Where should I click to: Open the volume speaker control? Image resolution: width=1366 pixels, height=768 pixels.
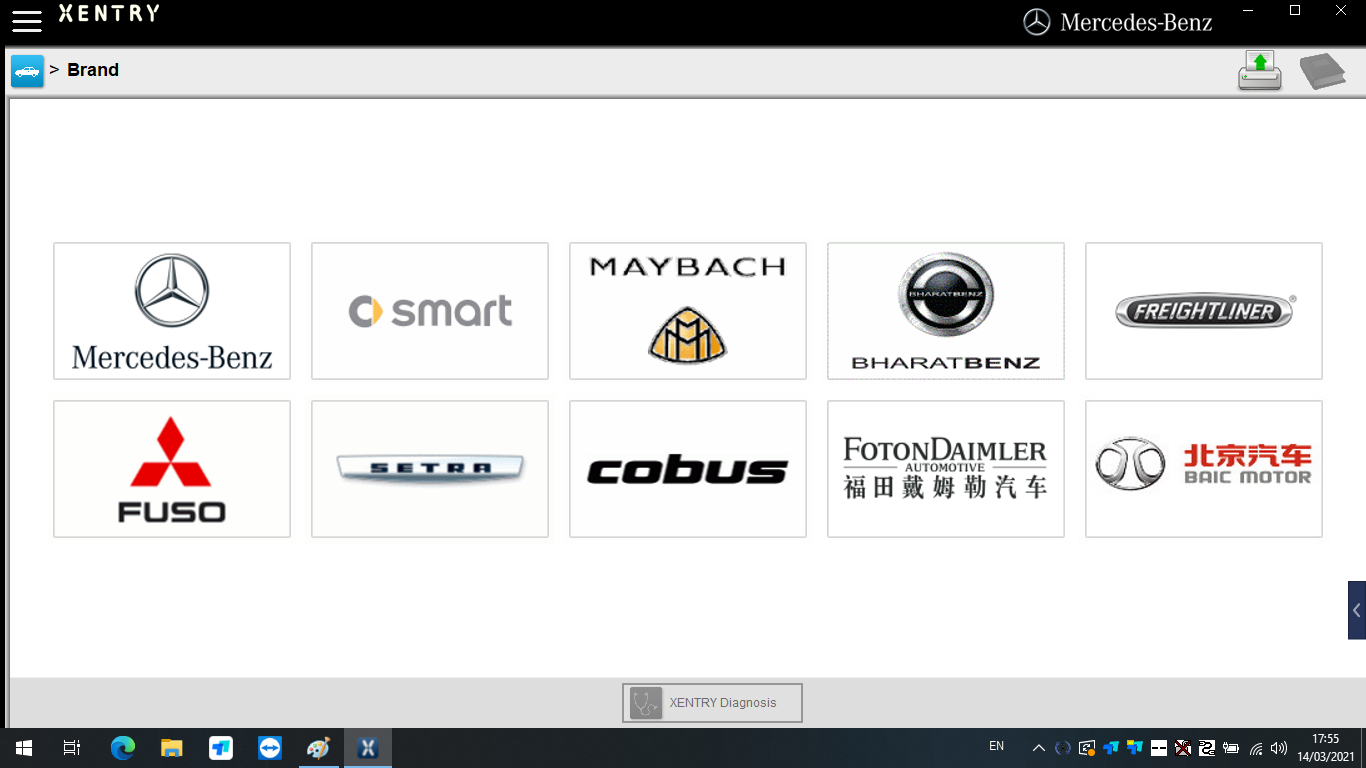tap(1279, 748)
